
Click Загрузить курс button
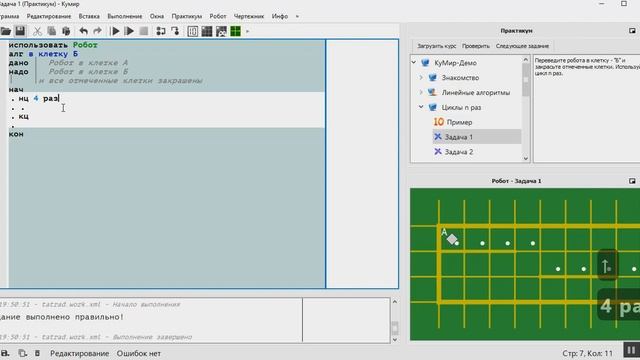click(436, 46)
